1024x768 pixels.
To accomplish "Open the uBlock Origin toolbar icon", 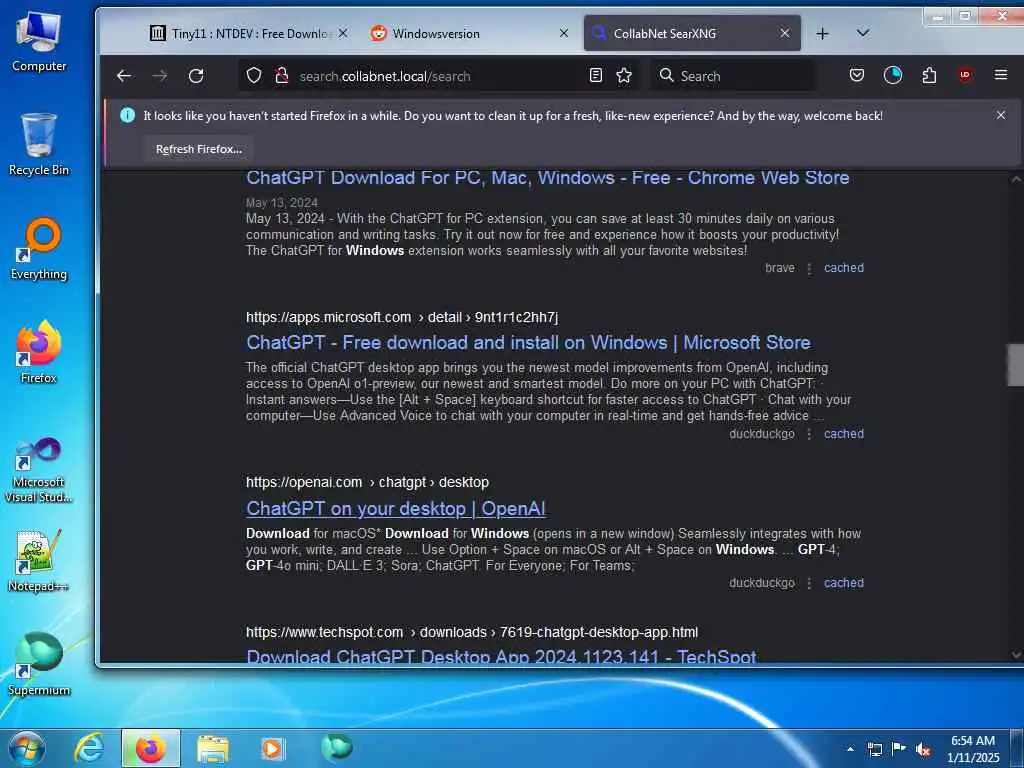I will [x=965, y=76].
